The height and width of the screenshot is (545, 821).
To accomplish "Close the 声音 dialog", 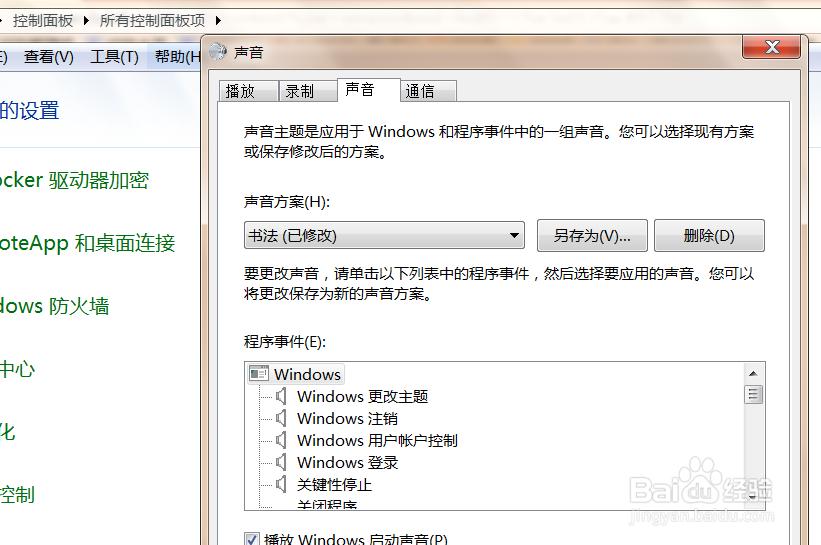I will (771, 47).
